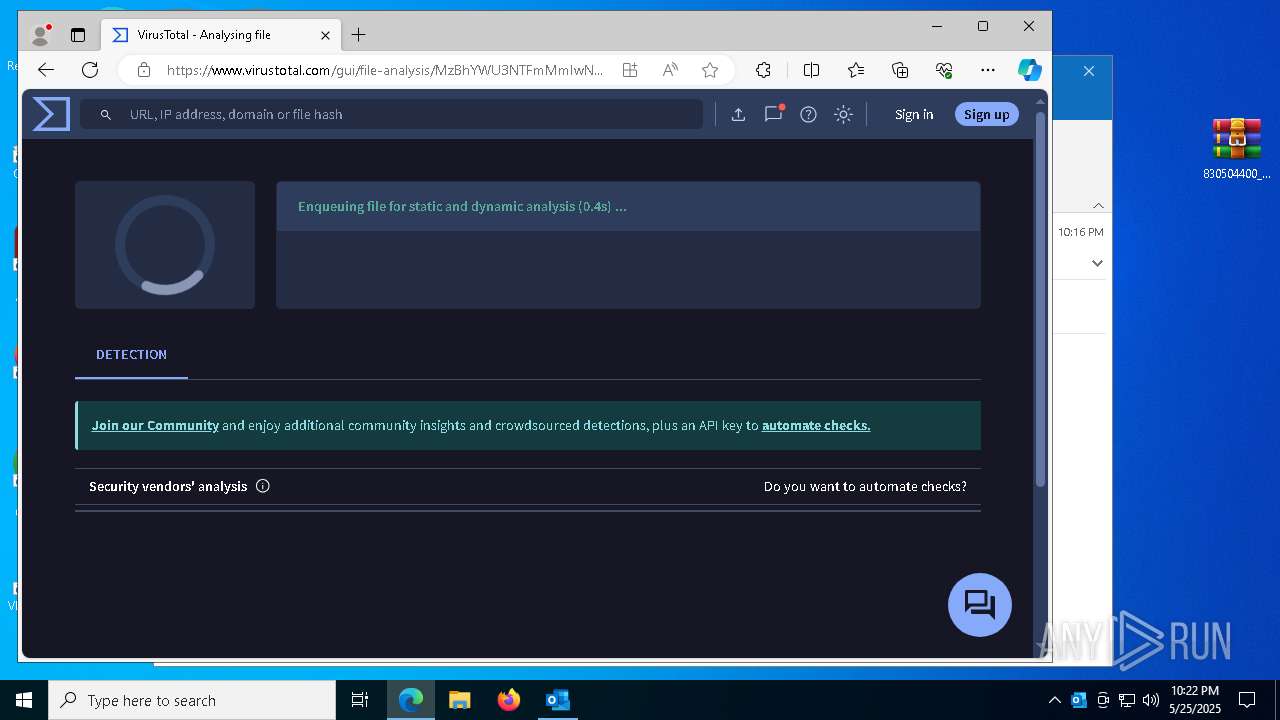Open File Explorer from the taskbar
Screen dimensions: 1280x720
(460, 700)
